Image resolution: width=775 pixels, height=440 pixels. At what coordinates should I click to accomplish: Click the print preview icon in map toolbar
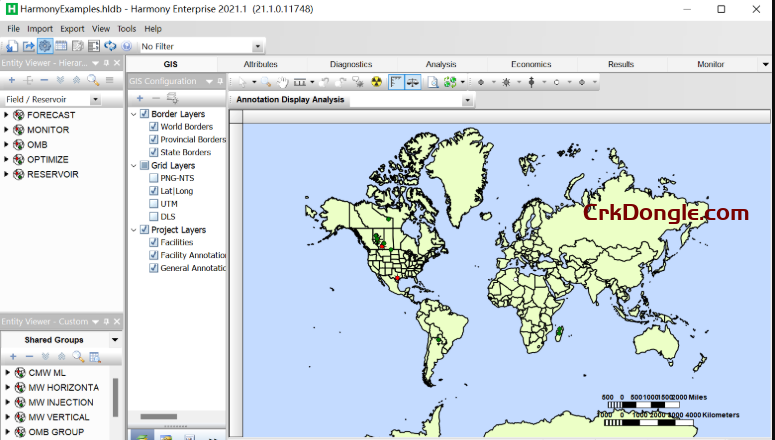coord(433,82)
